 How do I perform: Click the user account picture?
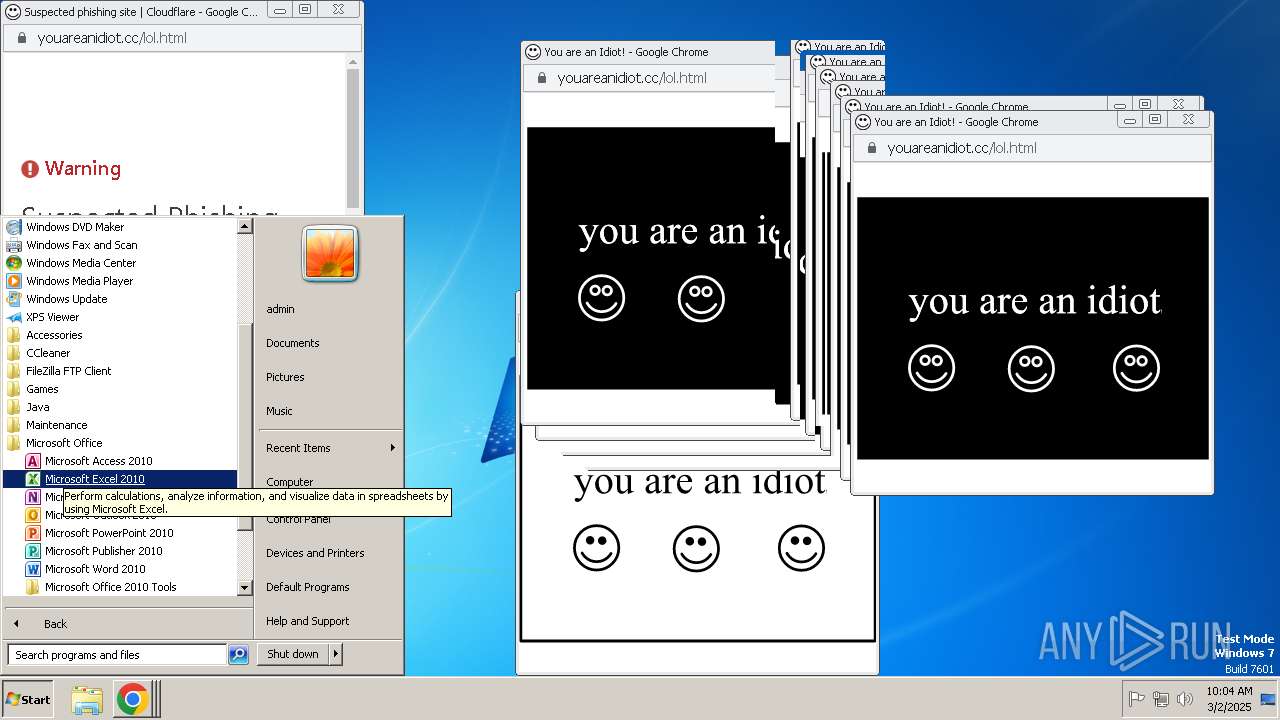330,253
